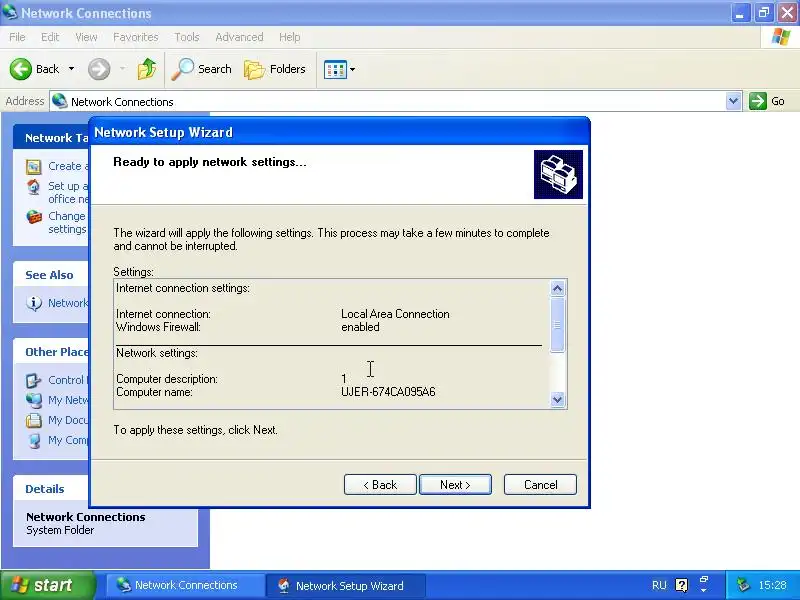Open My Computer in sidebar
The width and height of the screenshot is (800, 600).
68,440
